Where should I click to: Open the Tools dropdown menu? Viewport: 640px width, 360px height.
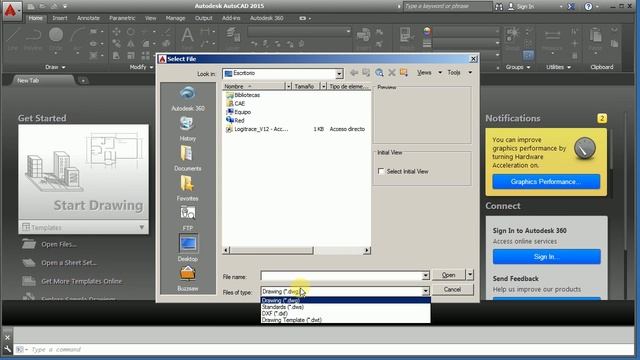(460, 72)
